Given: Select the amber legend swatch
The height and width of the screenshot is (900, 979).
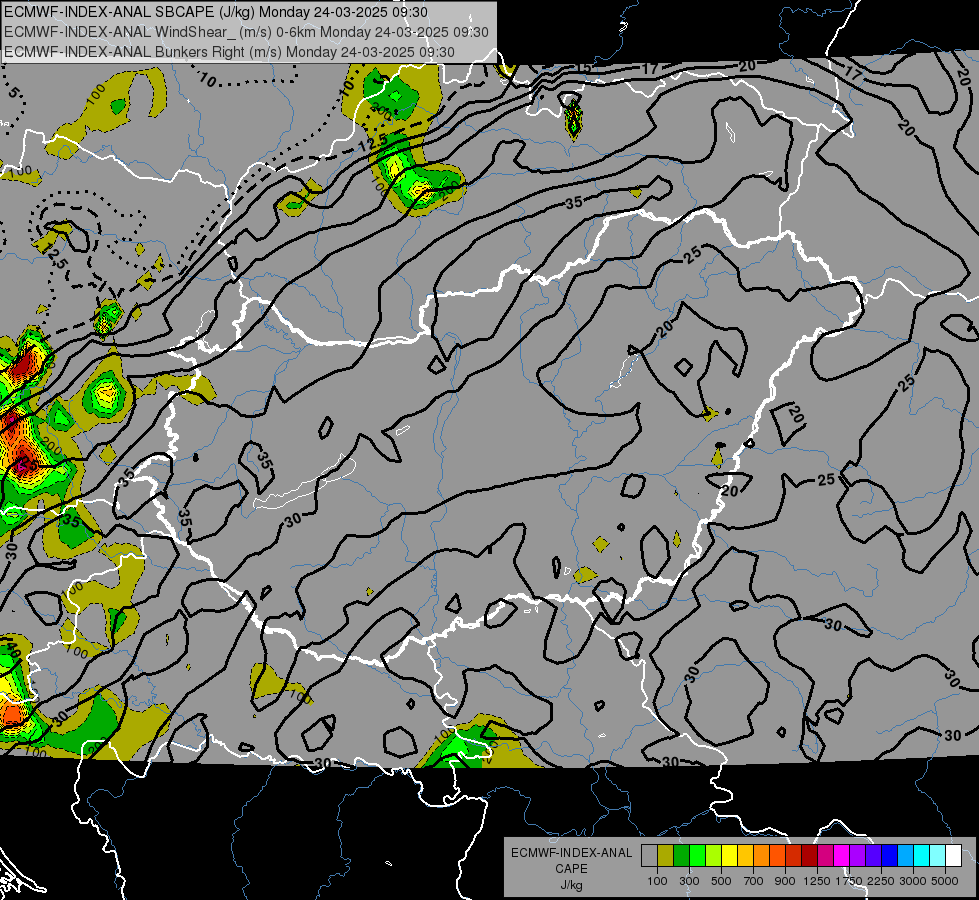Looking at the screenshot, I should (x=745, y=856).
